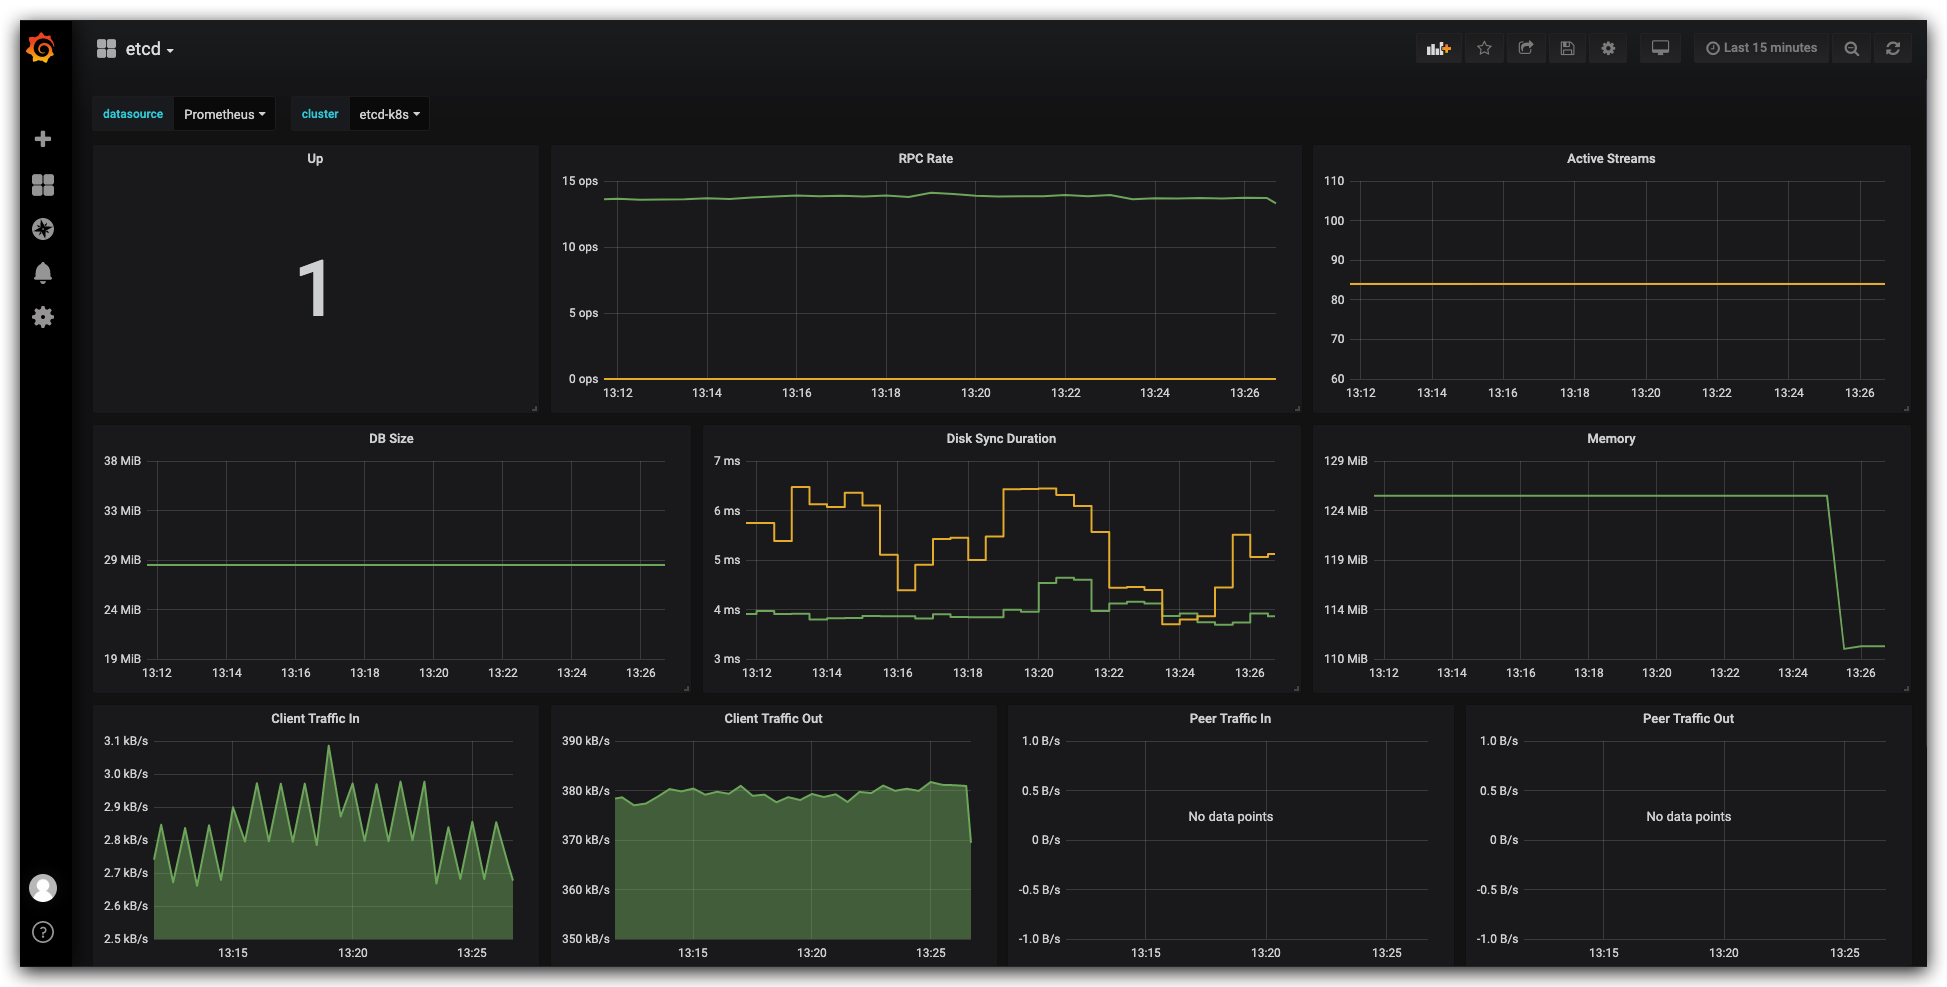Open the Last 15 minutes time picker
The width and height of the screenshot is (1947, 987).
click(x=1761, y=48)
